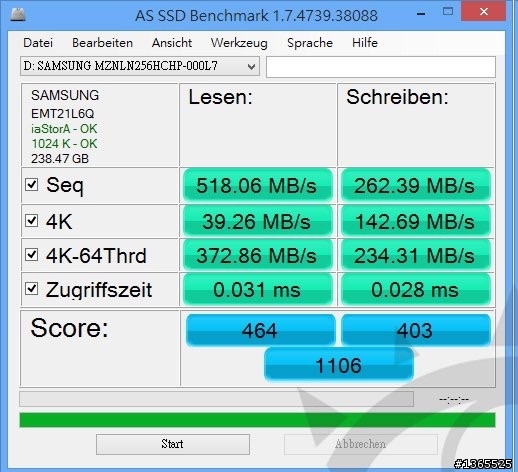
Task: Open the Datei menu
Action: point(38,43)
